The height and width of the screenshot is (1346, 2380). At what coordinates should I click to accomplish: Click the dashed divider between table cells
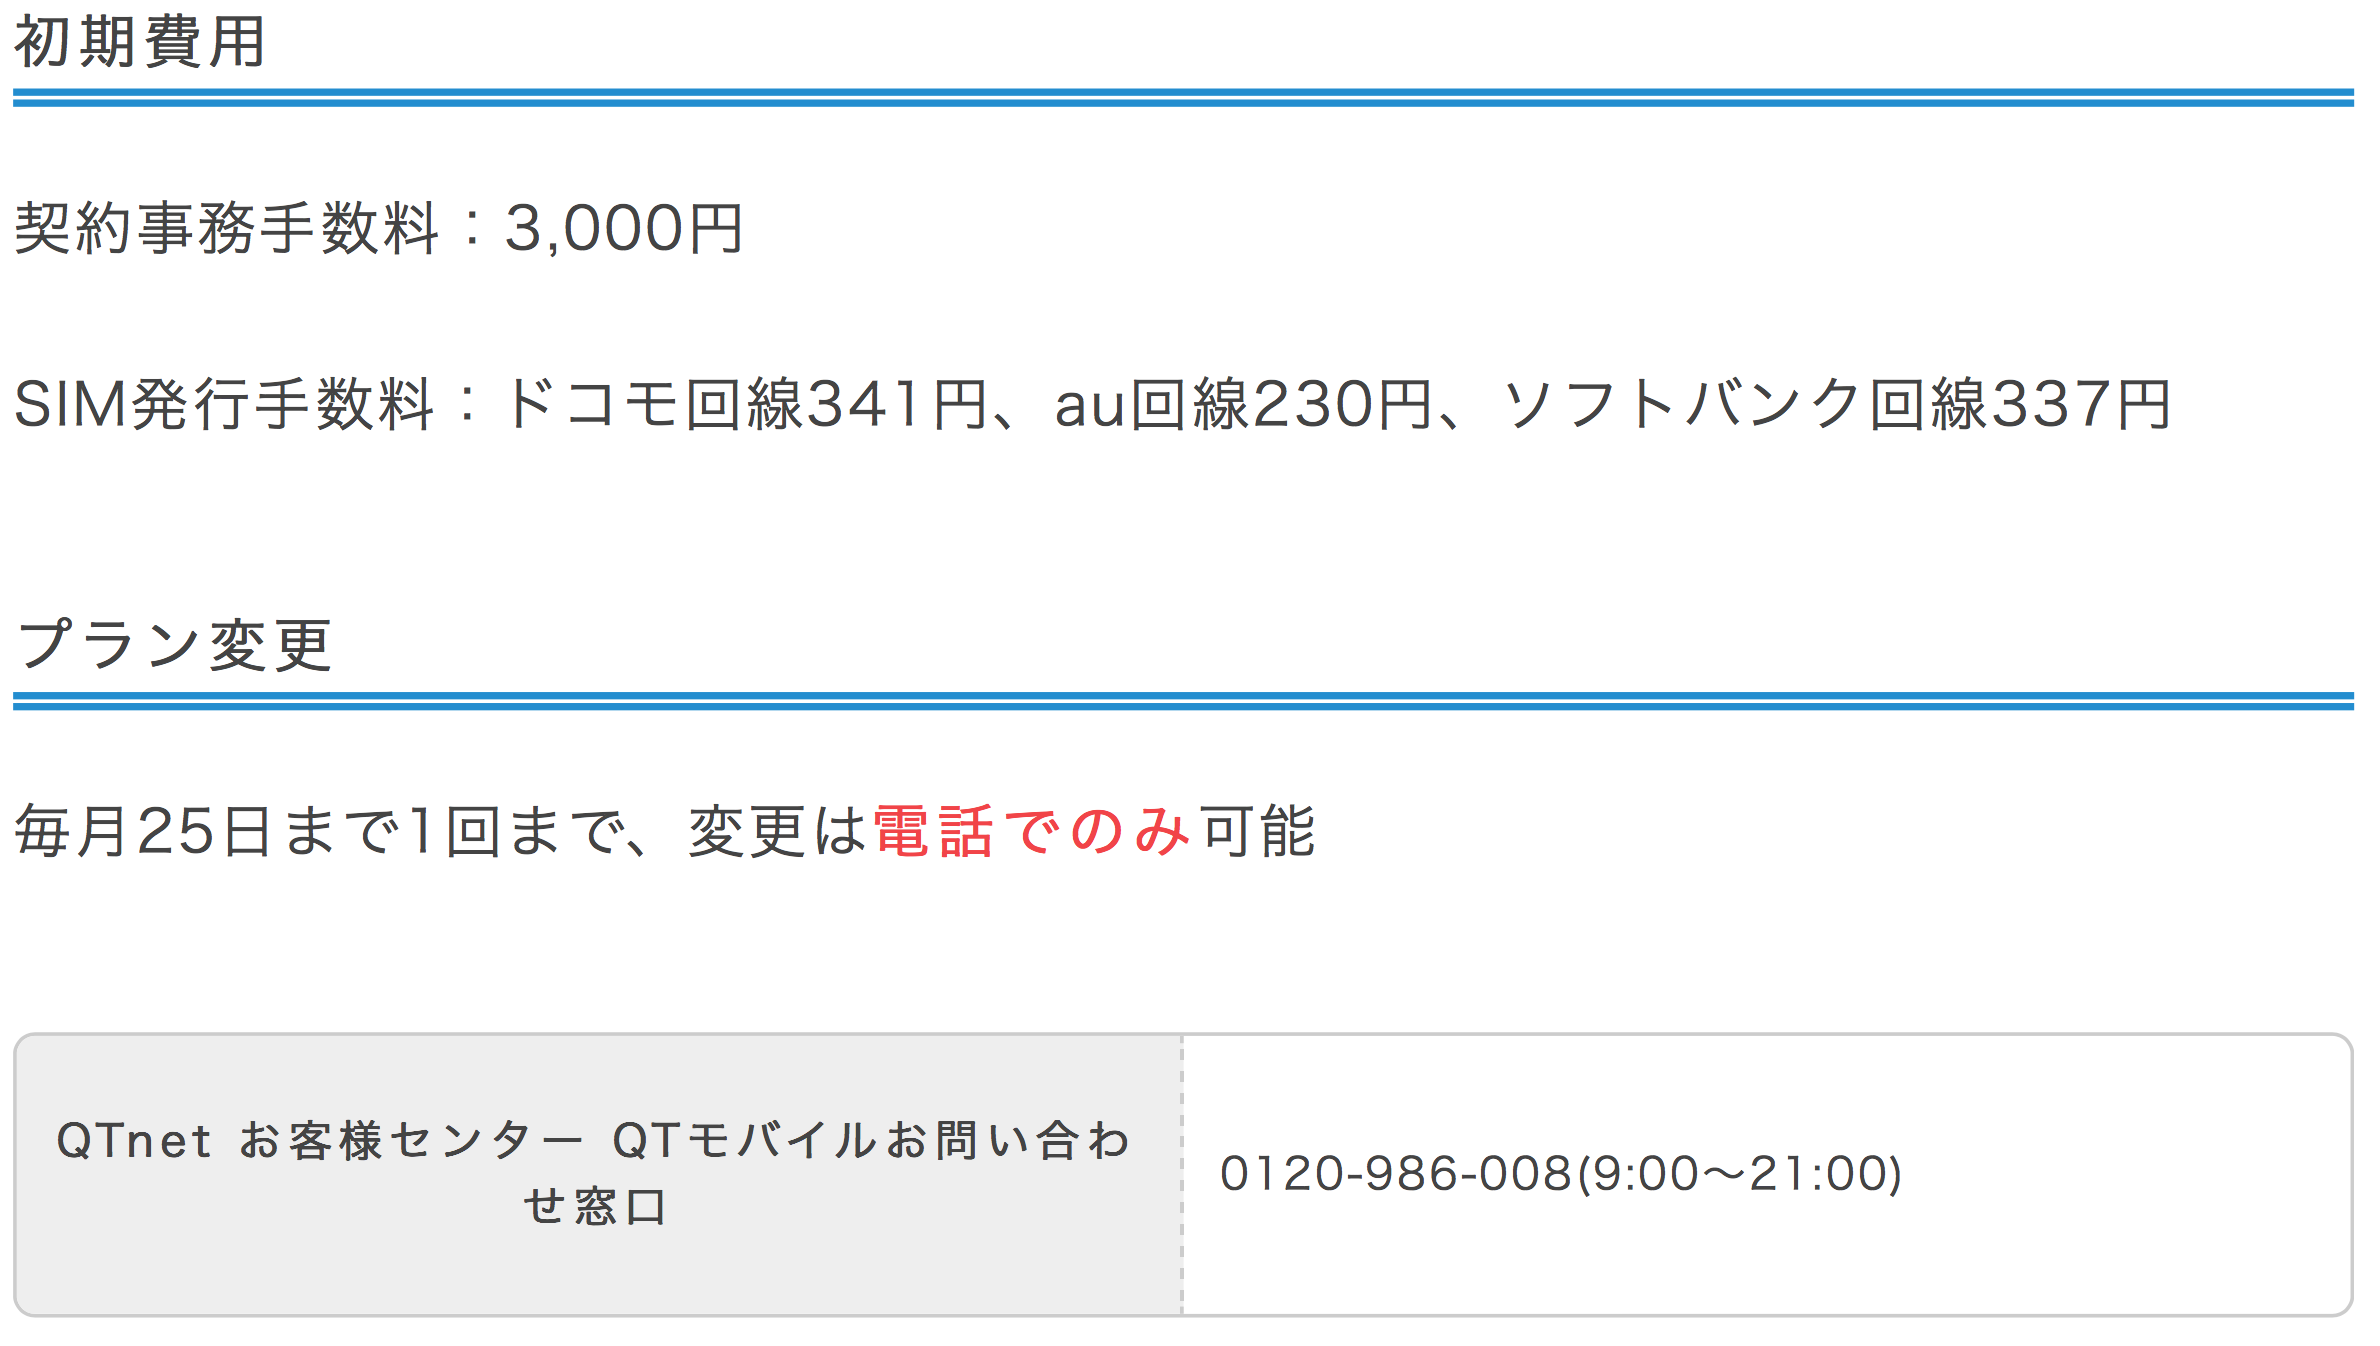point(1182,1175)
